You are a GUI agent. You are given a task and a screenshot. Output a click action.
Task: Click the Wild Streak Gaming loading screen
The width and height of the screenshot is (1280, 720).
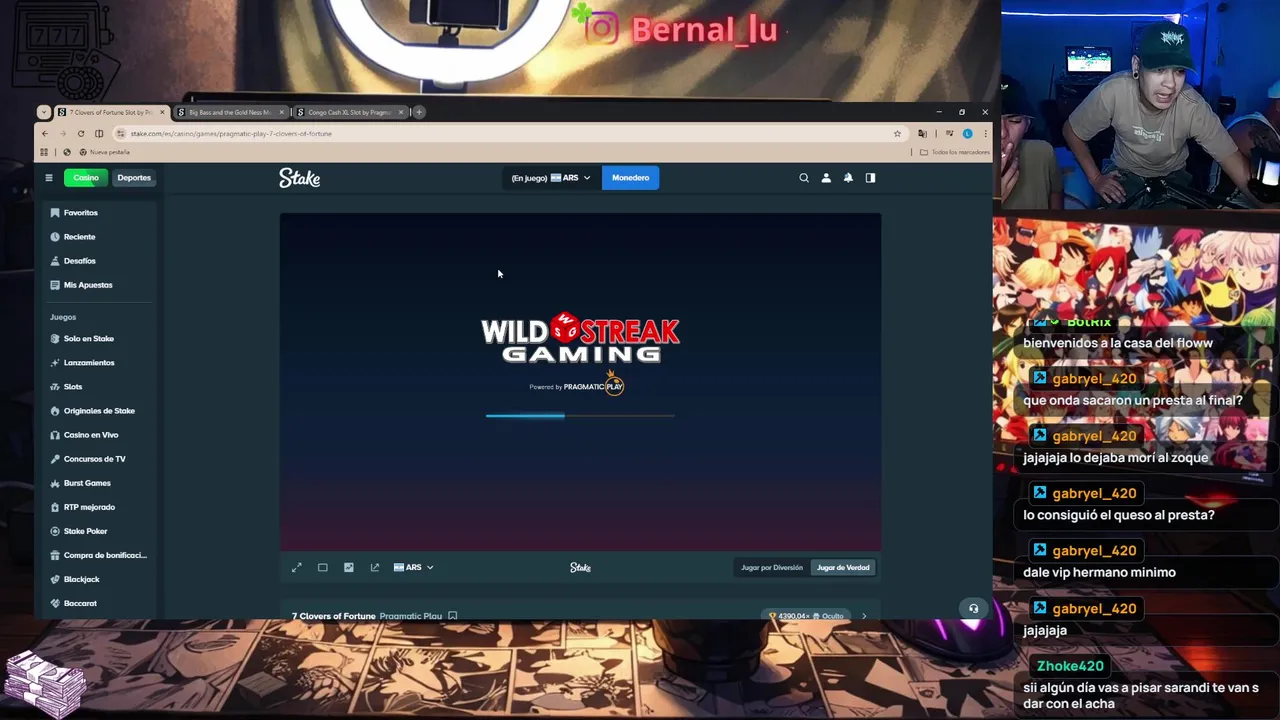point(580,381)
